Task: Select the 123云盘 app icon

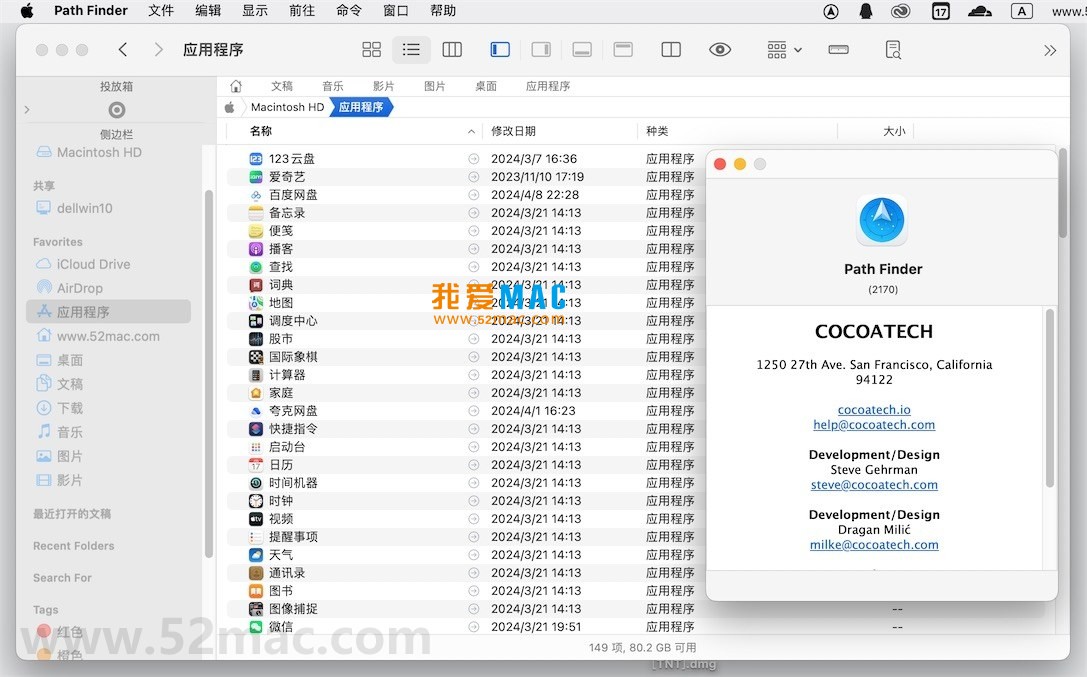Action: pos(256,159)
